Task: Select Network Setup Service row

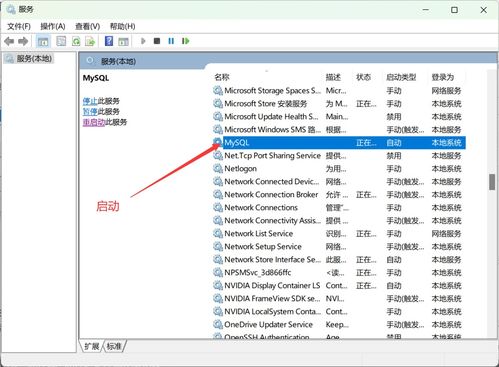Action: (339, 247)
